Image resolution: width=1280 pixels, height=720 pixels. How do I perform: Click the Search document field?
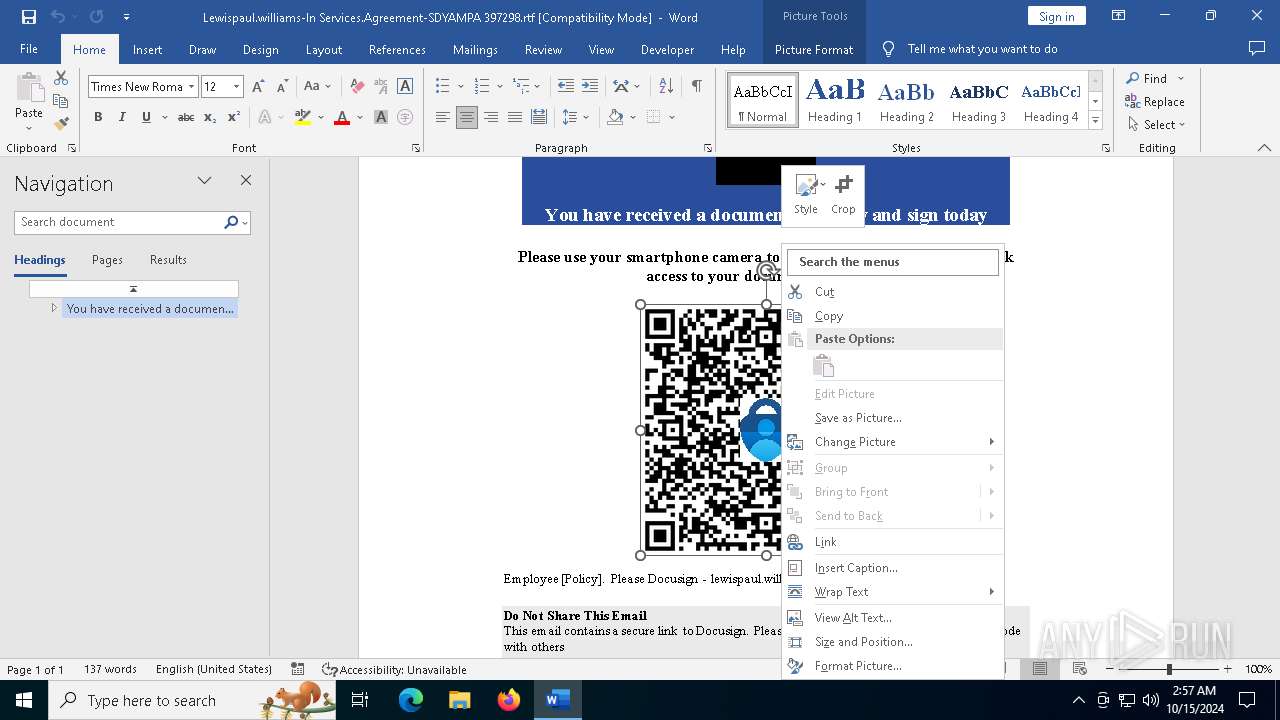point(119,222)
